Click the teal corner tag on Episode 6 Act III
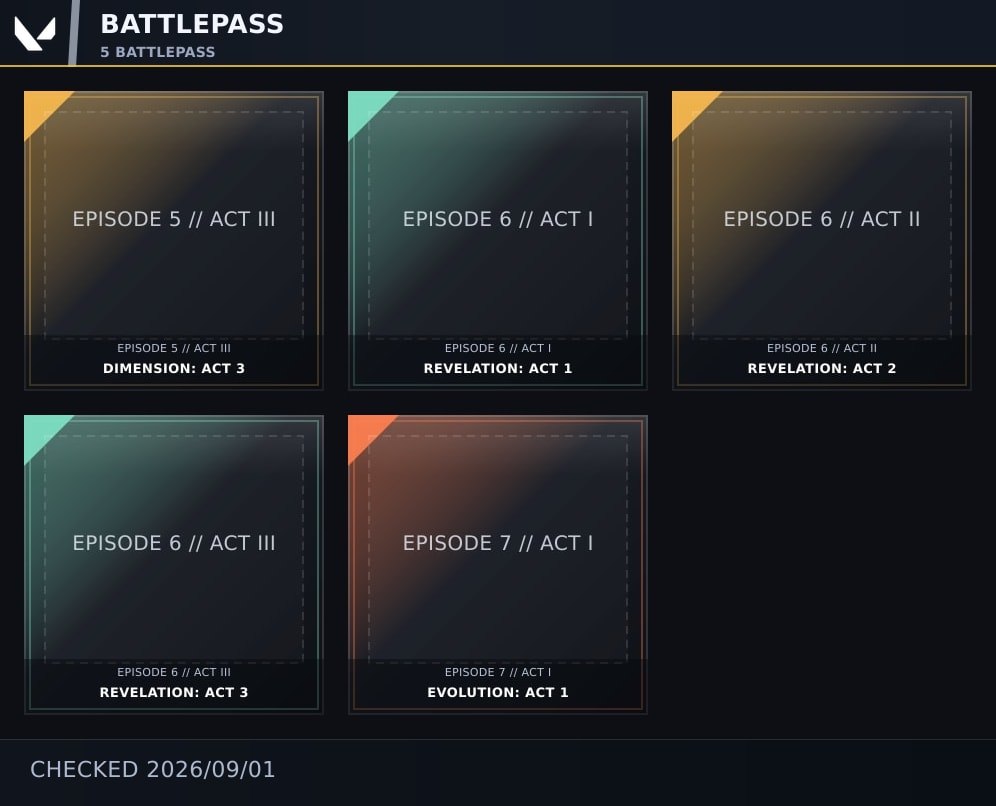Image resolution: width=996 pixels, height=806 pixels. [41, 432]
